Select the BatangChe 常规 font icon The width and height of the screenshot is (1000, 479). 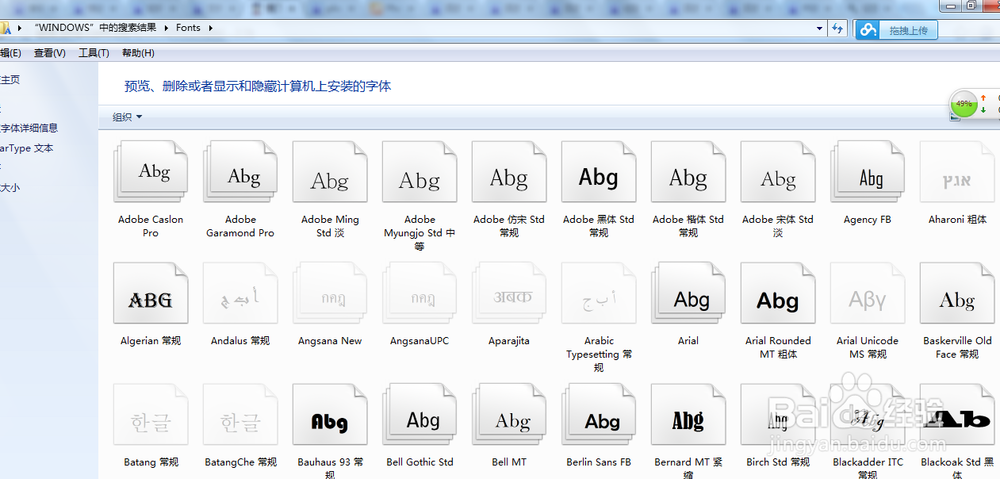click(x=240, y=414)
